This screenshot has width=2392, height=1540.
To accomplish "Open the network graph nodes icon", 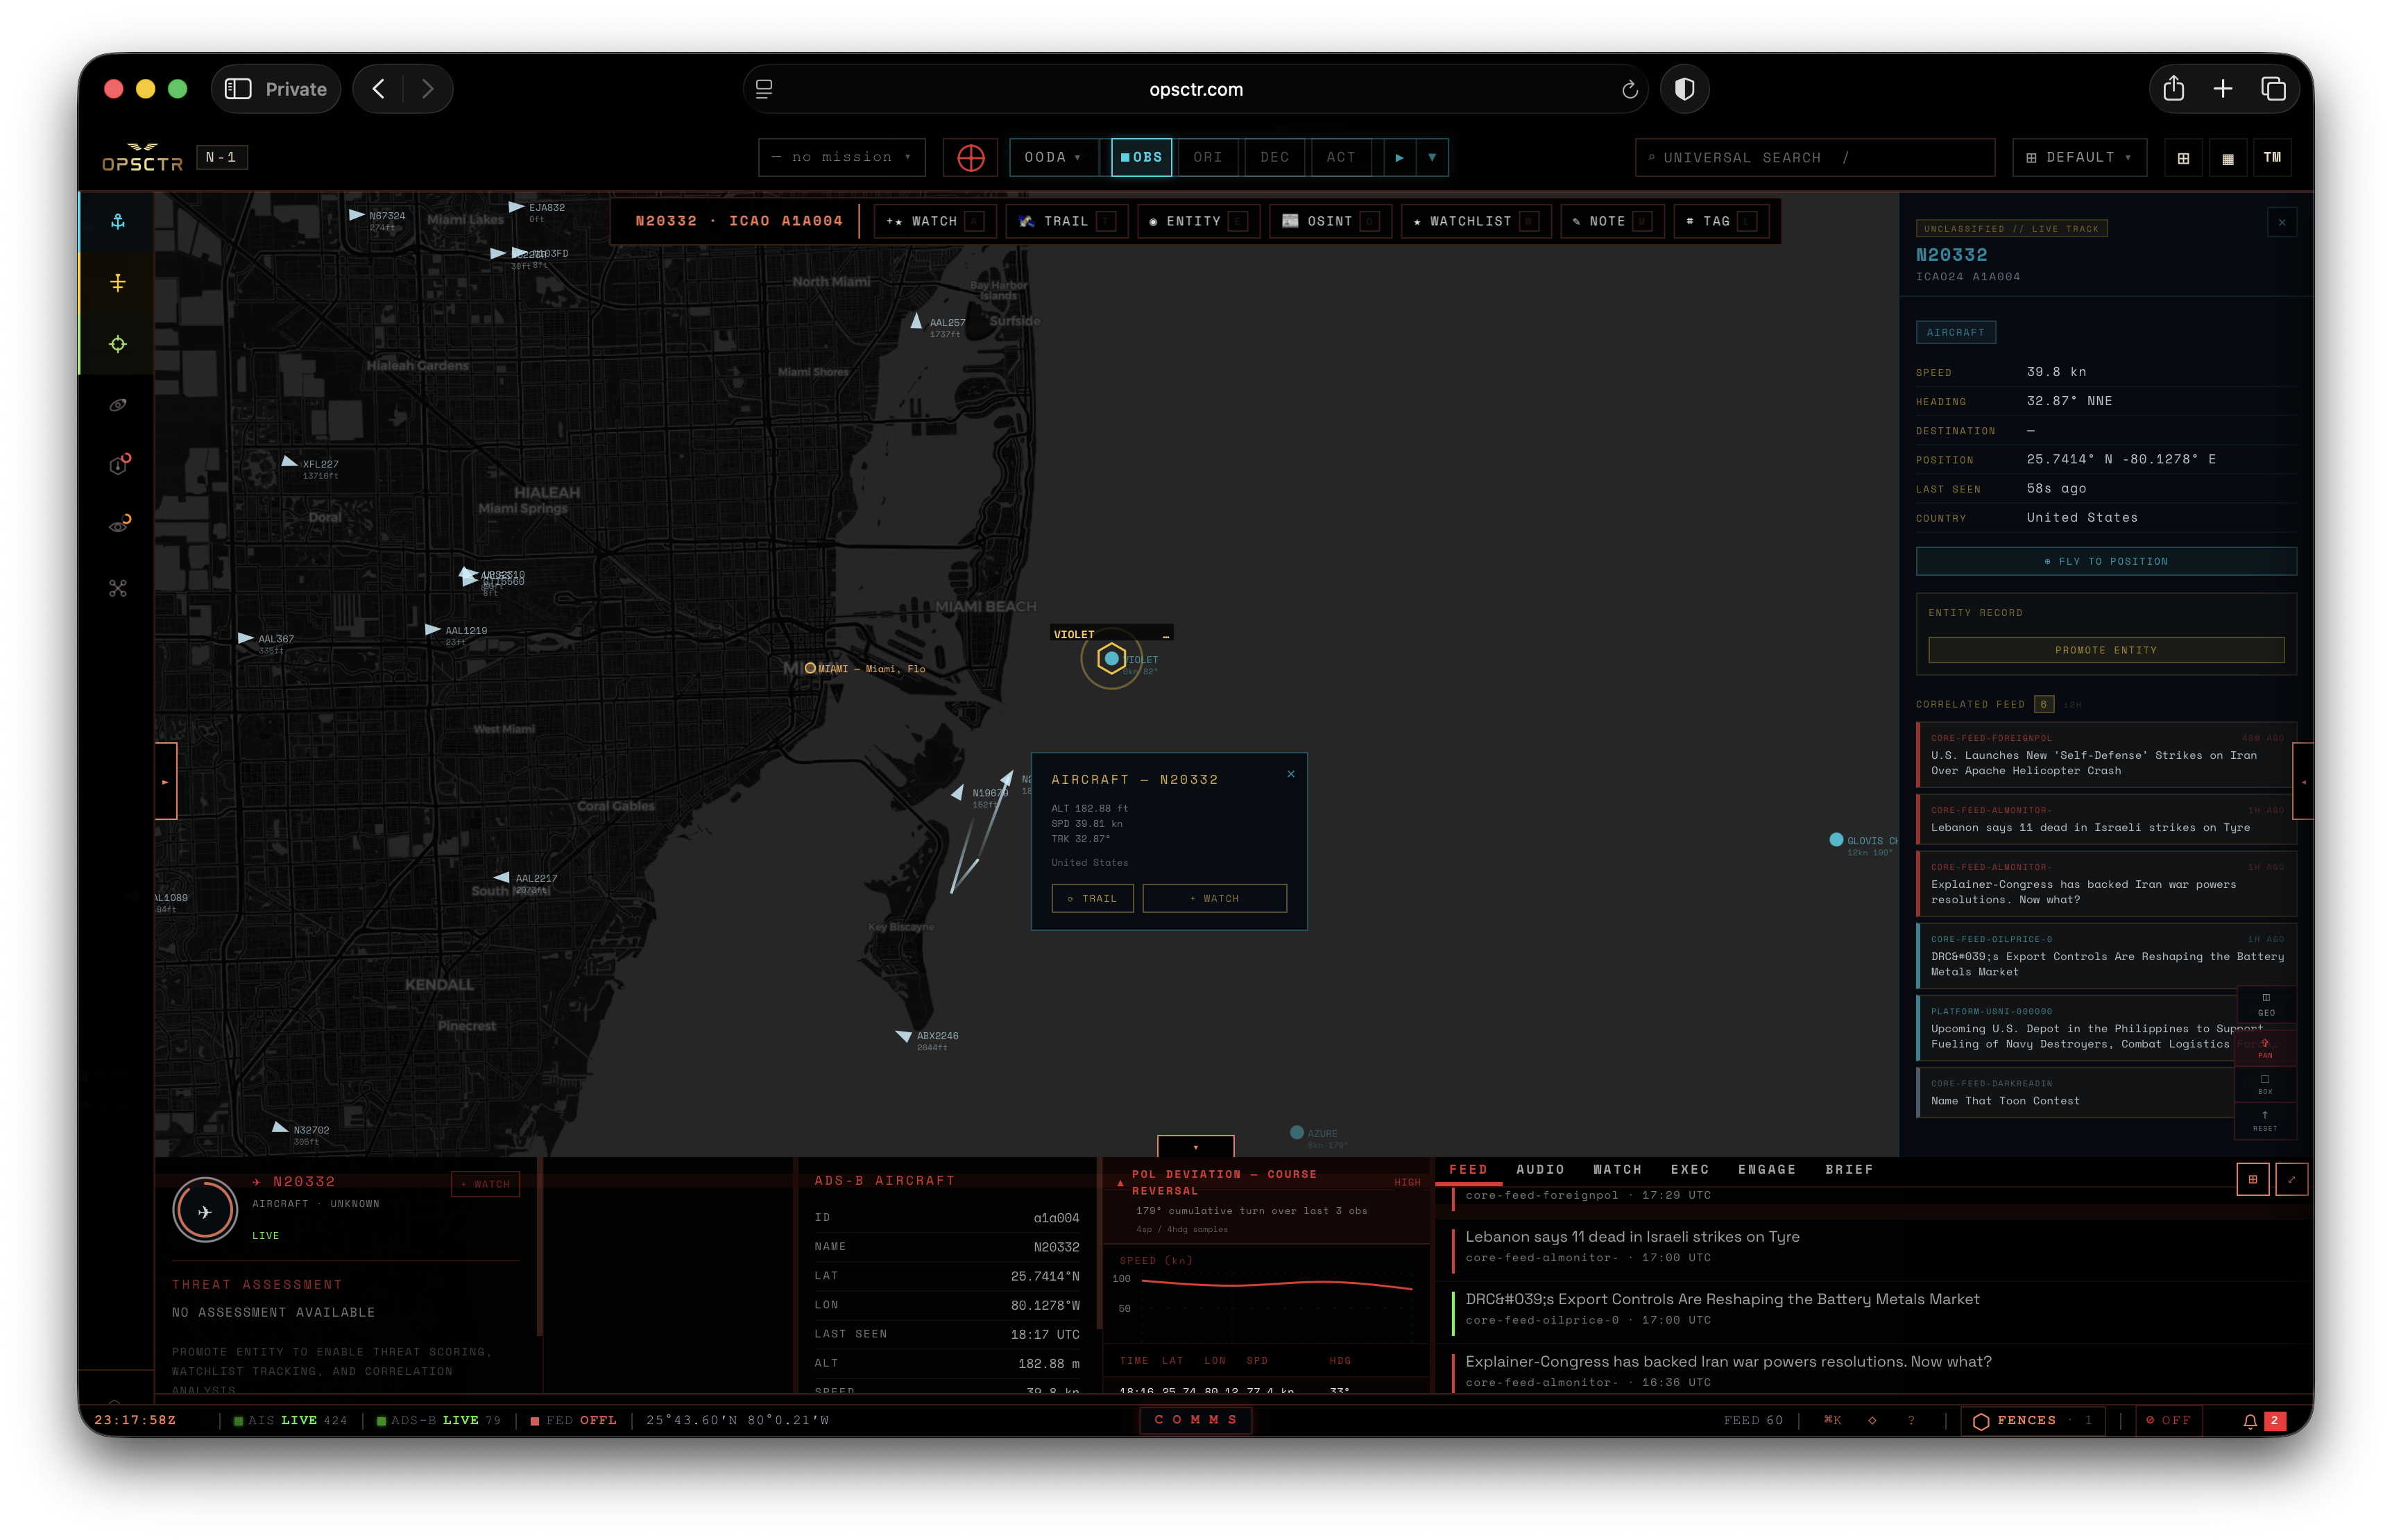I will click(x=118, y=588).
